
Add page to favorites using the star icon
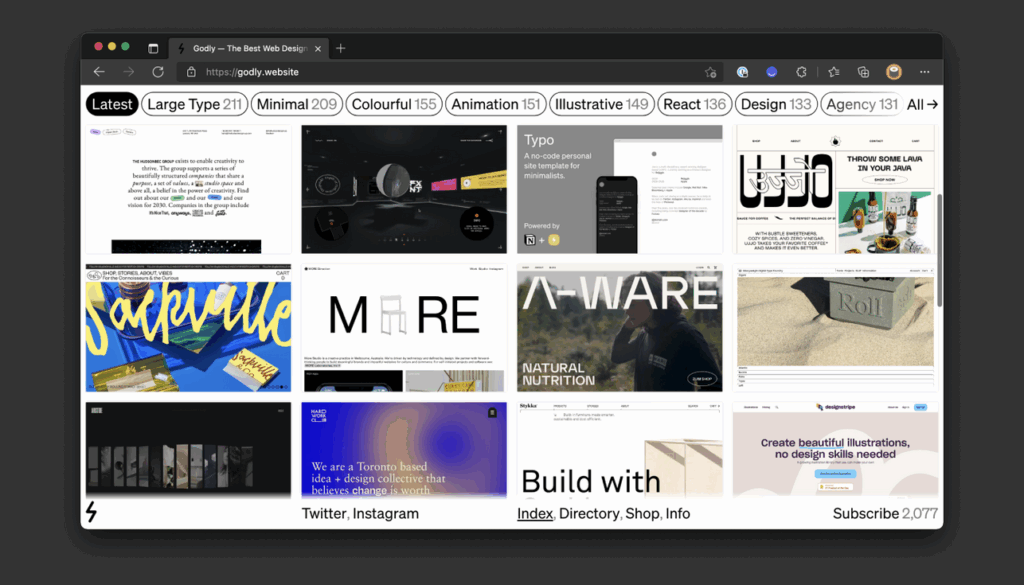pyautogui.click(x=711, y=72)
